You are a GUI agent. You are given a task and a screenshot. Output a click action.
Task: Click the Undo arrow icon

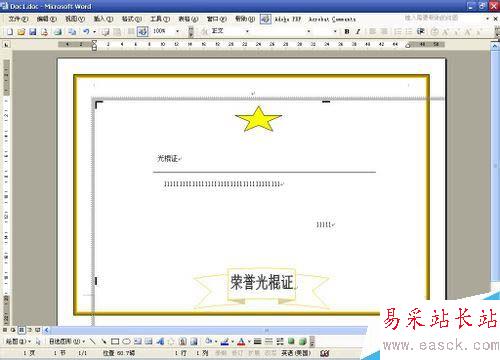click(86, 32)
